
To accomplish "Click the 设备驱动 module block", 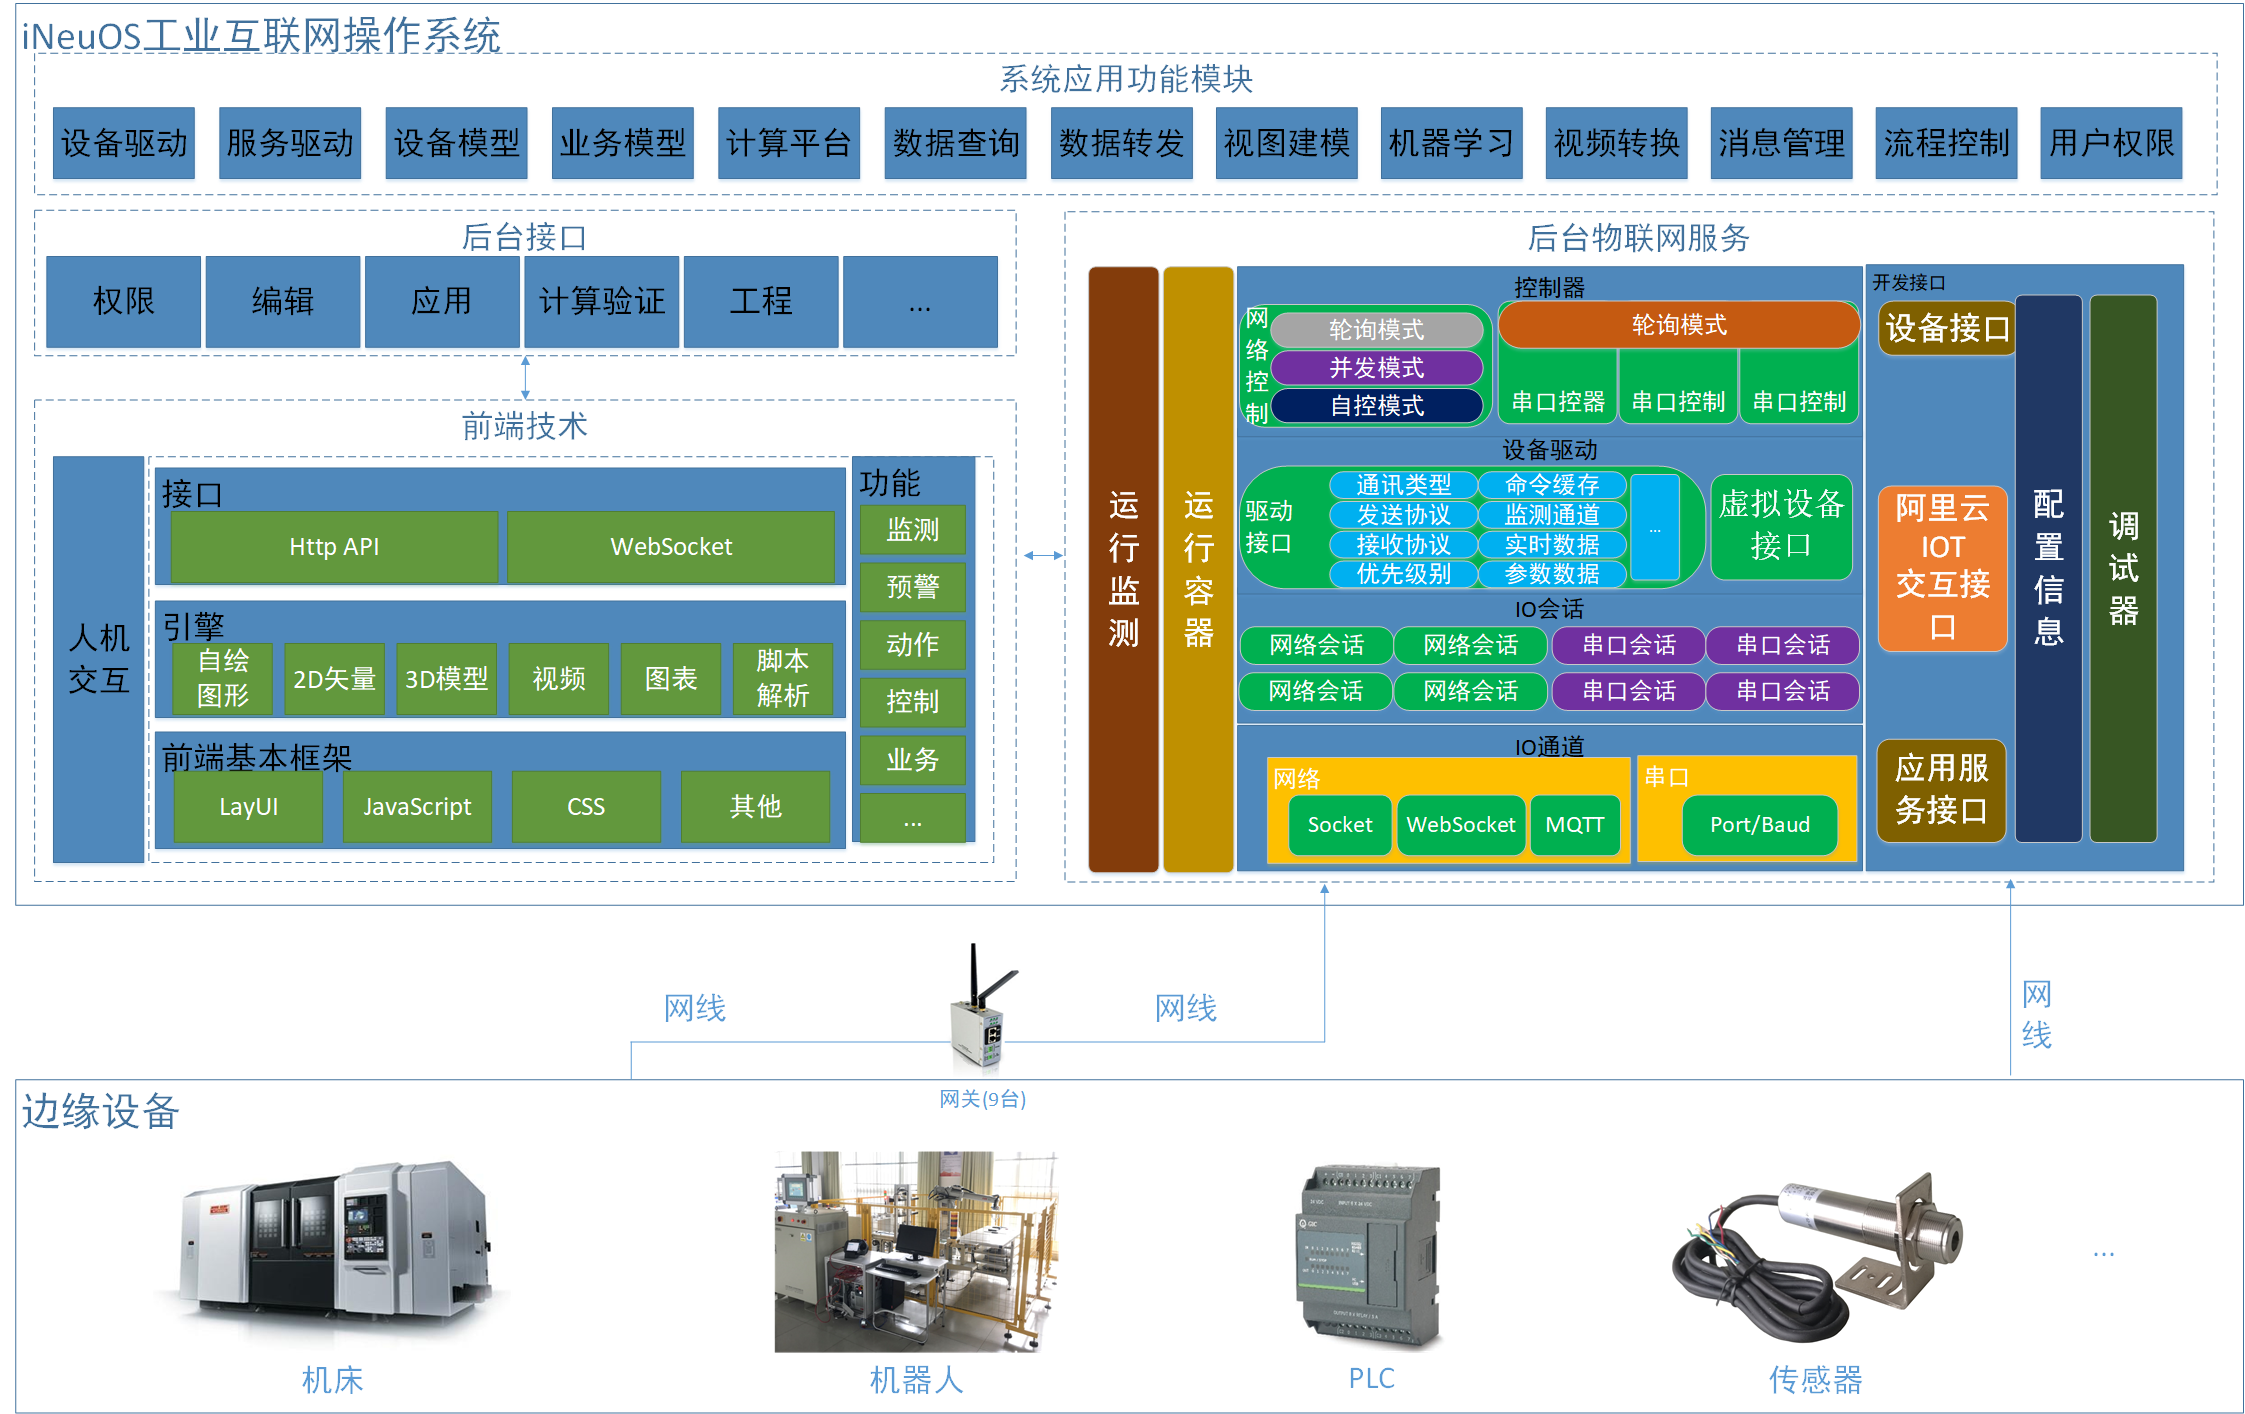I will (x=124, y=143).
